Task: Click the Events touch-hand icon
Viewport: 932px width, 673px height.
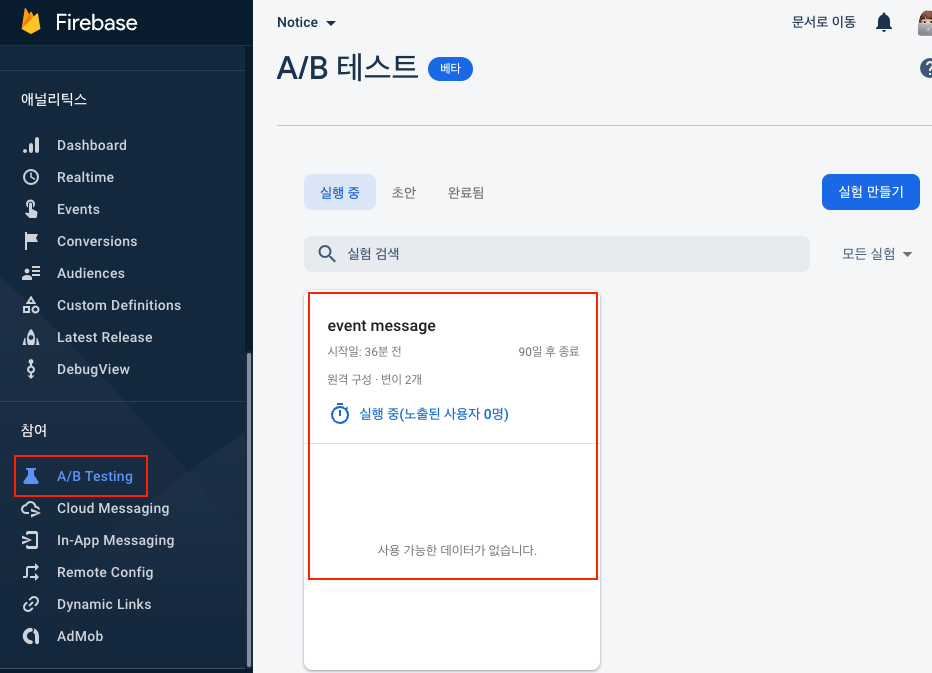Action: click(x=31, y=209)
